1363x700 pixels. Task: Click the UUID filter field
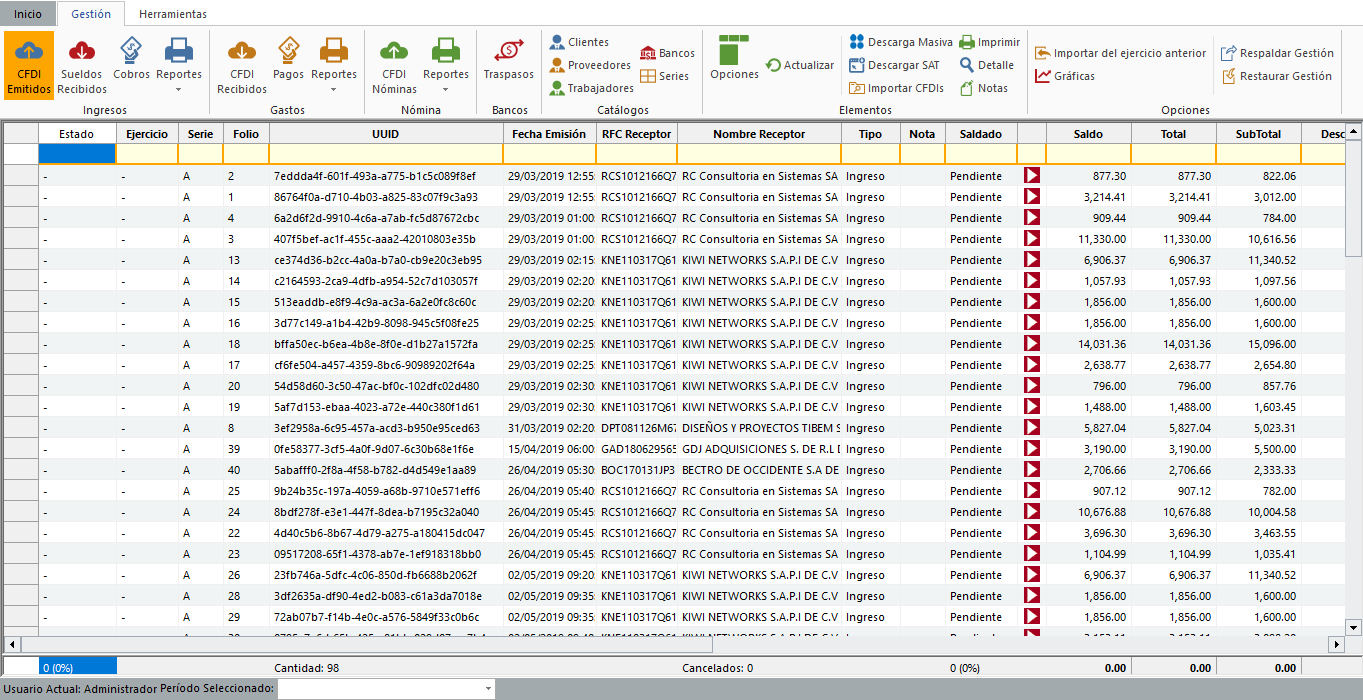coord(386,153)
